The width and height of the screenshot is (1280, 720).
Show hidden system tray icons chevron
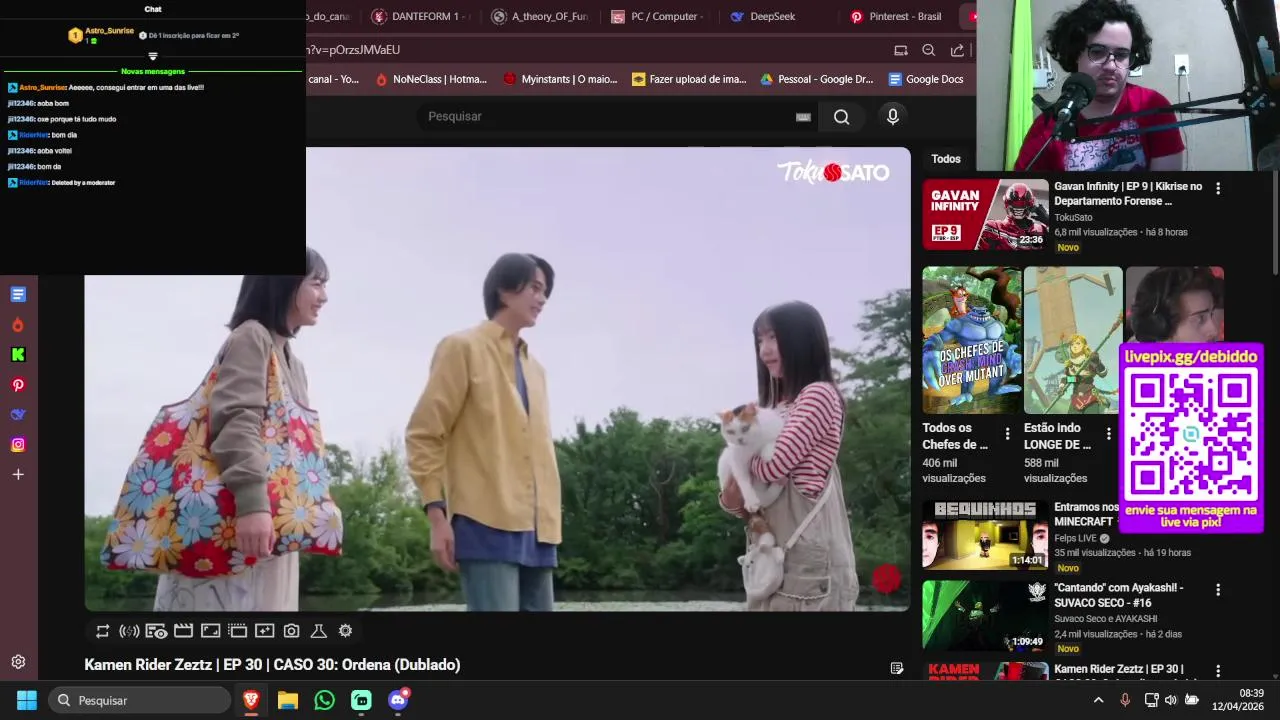tap(1098, 700)
